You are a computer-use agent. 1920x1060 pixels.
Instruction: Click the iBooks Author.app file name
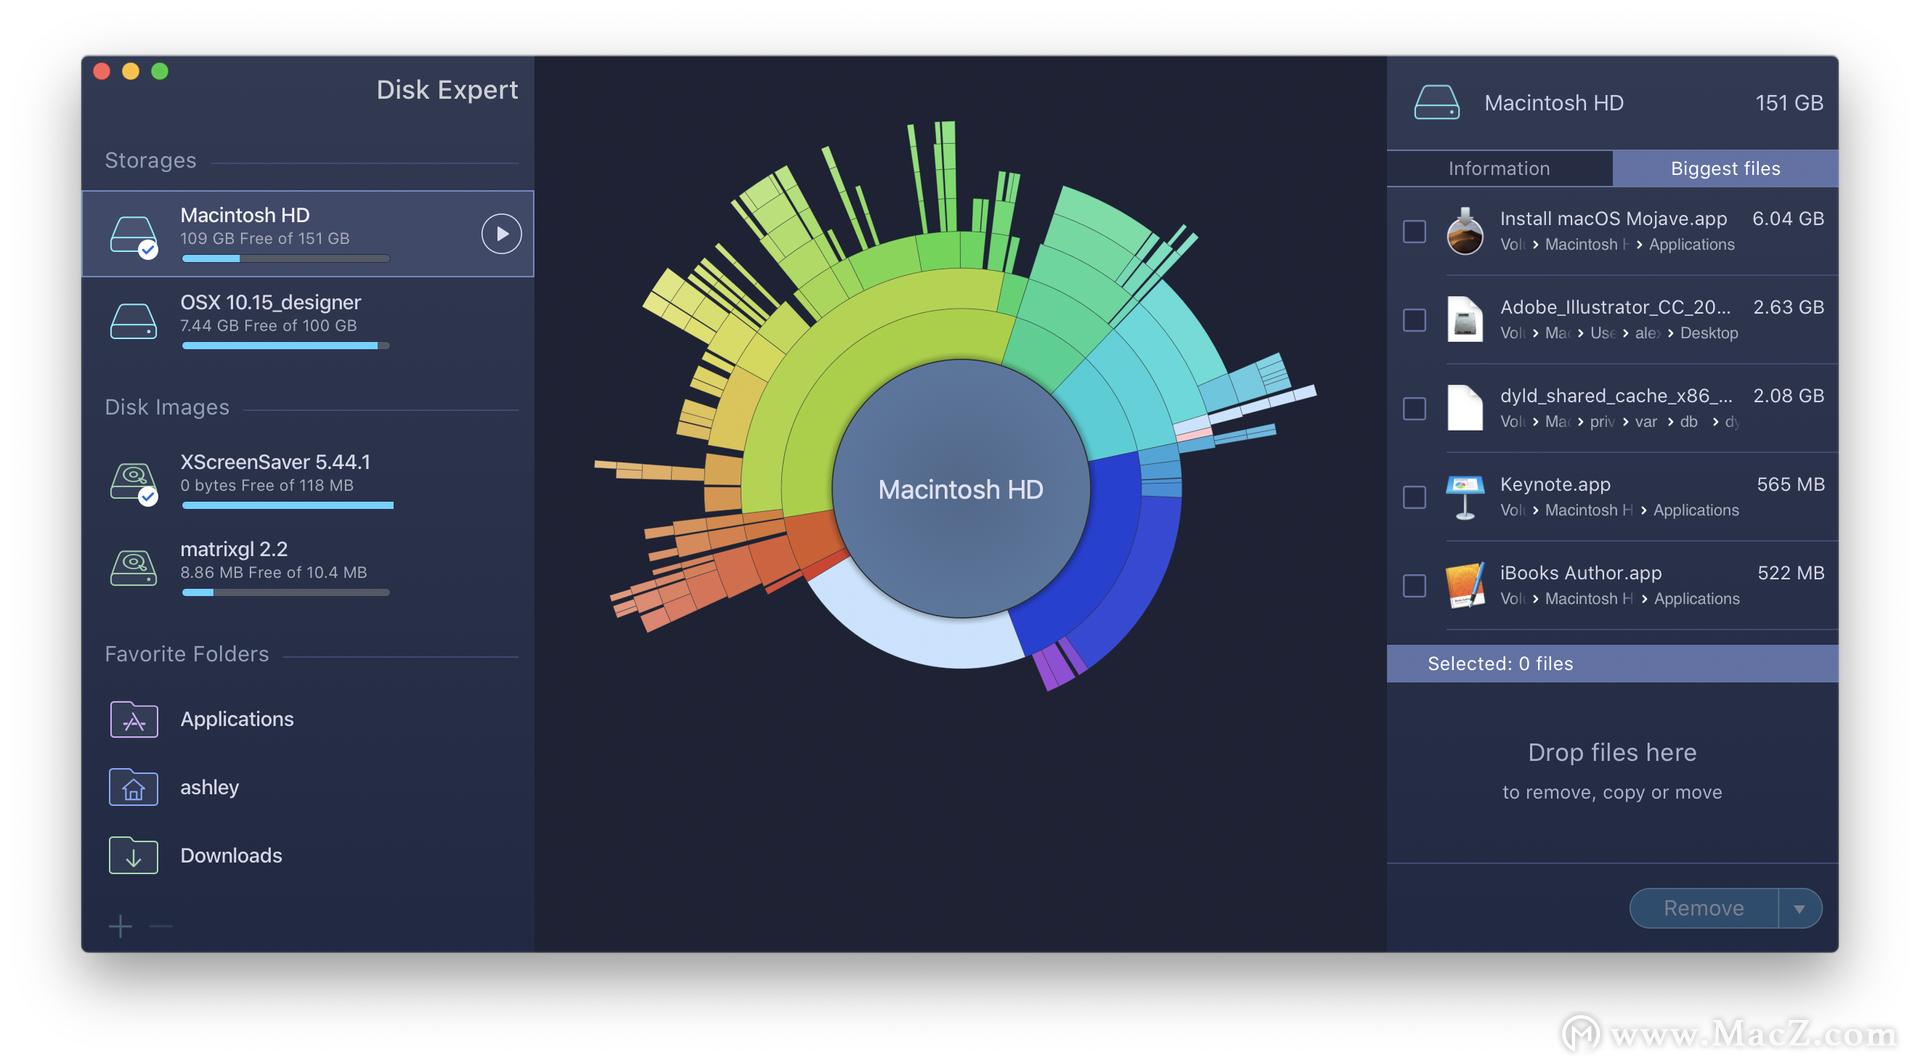1581,573
